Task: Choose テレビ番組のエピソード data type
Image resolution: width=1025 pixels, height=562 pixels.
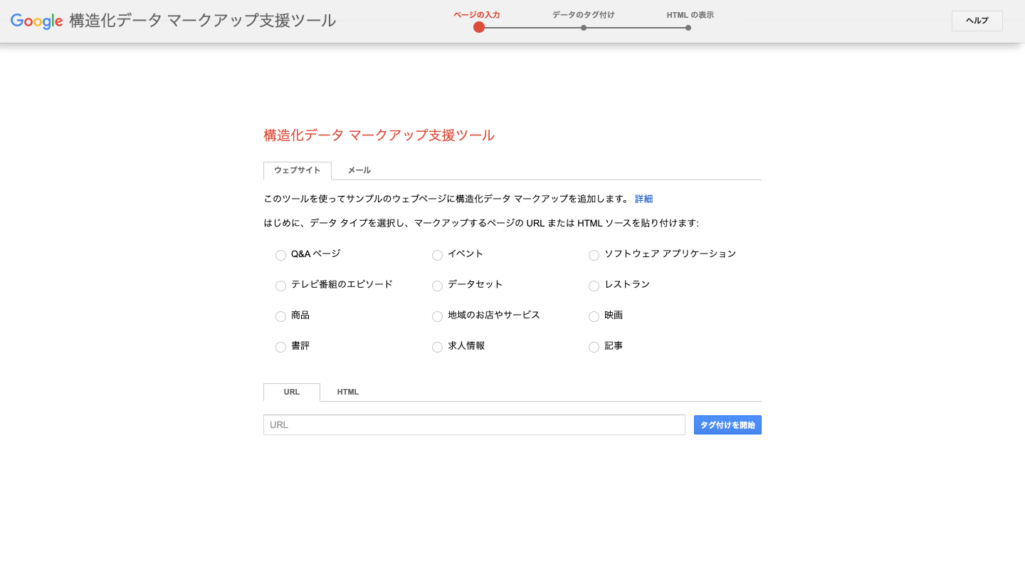Action: pos(280,286)
